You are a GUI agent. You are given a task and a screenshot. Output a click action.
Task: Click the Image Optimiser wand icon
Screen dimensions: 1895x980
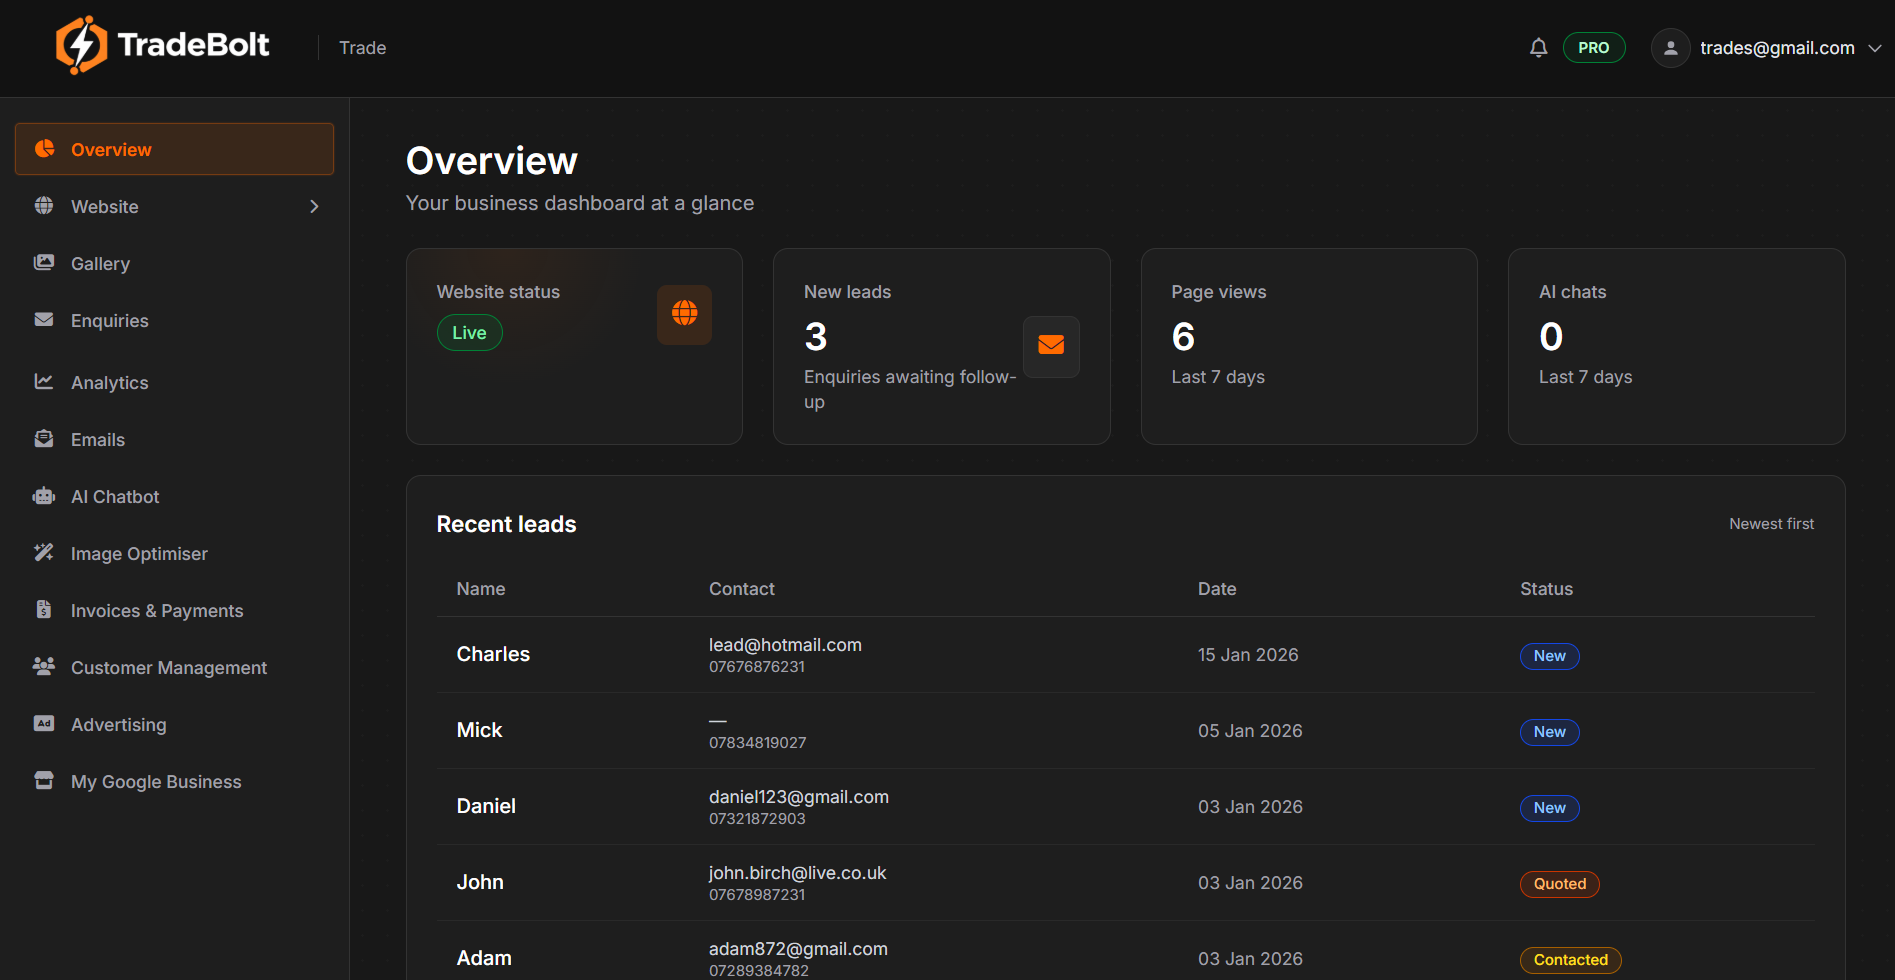pos(44,553)
